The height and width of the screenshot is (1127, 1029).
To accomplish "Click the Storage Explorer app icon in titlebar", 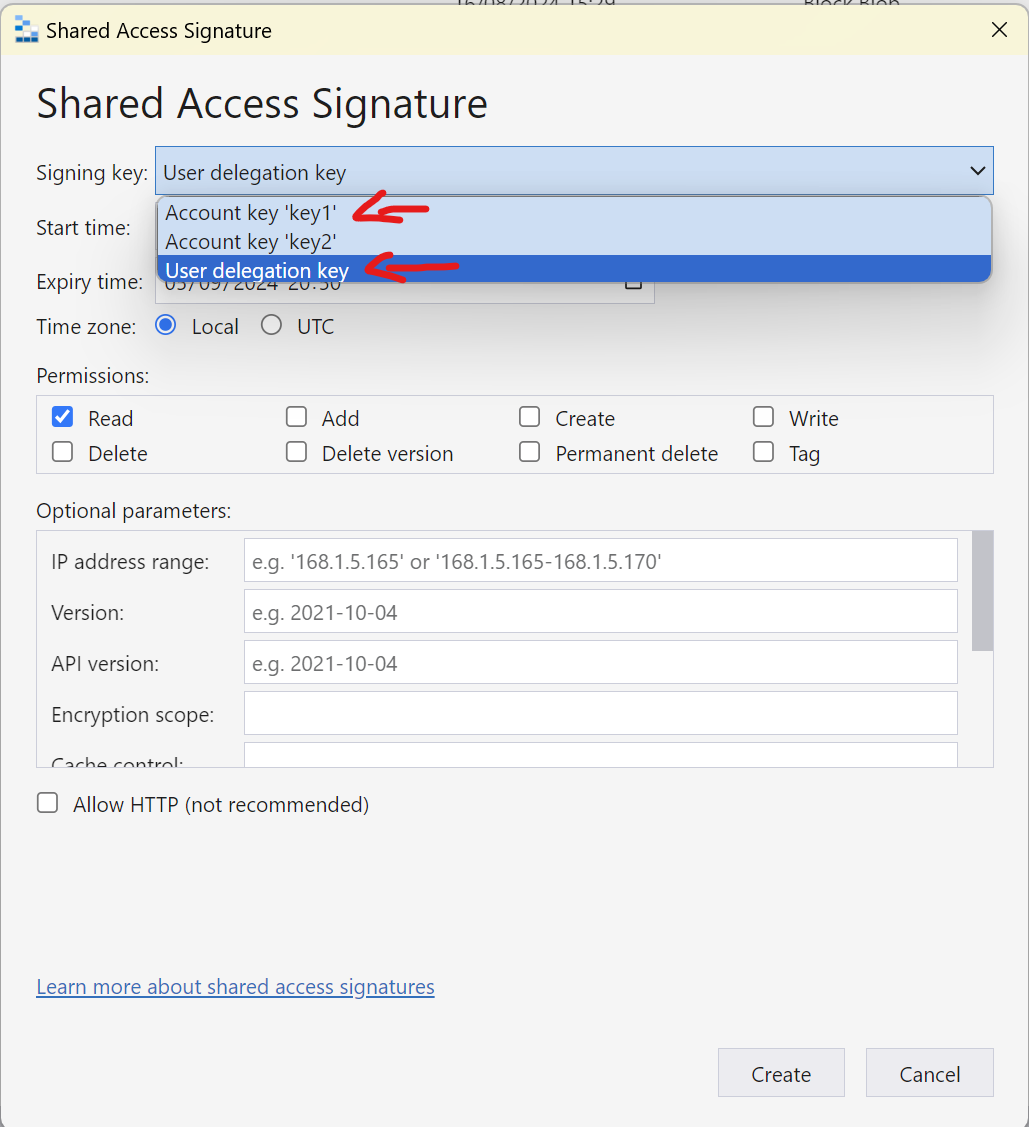I will coord(26,30).
